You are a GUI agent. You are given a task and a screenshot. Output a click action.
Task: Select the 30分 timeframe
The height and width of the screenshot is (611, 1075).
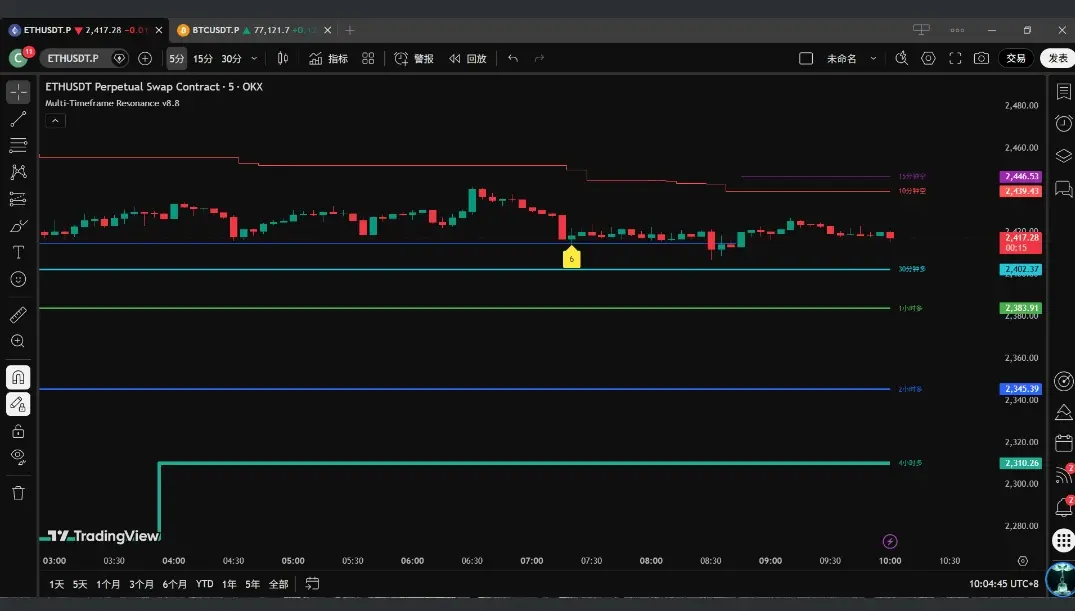(231, 58)
